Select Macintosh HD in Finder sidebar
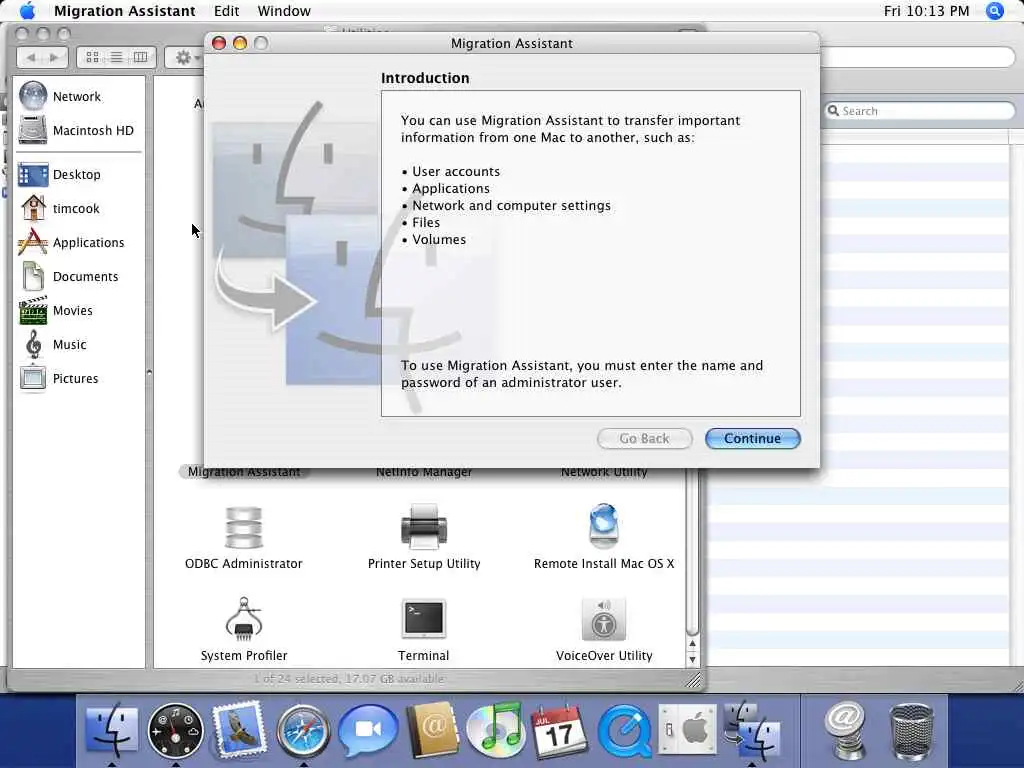The image size is (1024, 768). point(78,130)
